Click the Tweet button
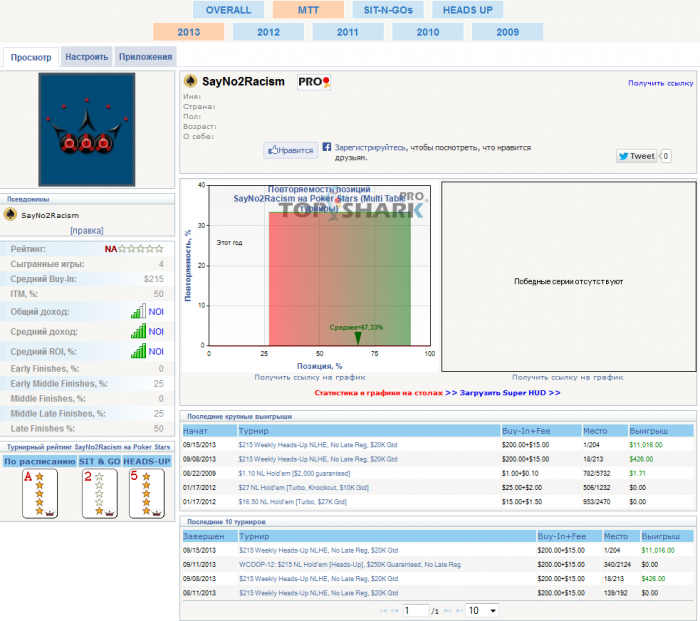The width and height of the screenshot is (700, 621). click(x=637, y=156)
